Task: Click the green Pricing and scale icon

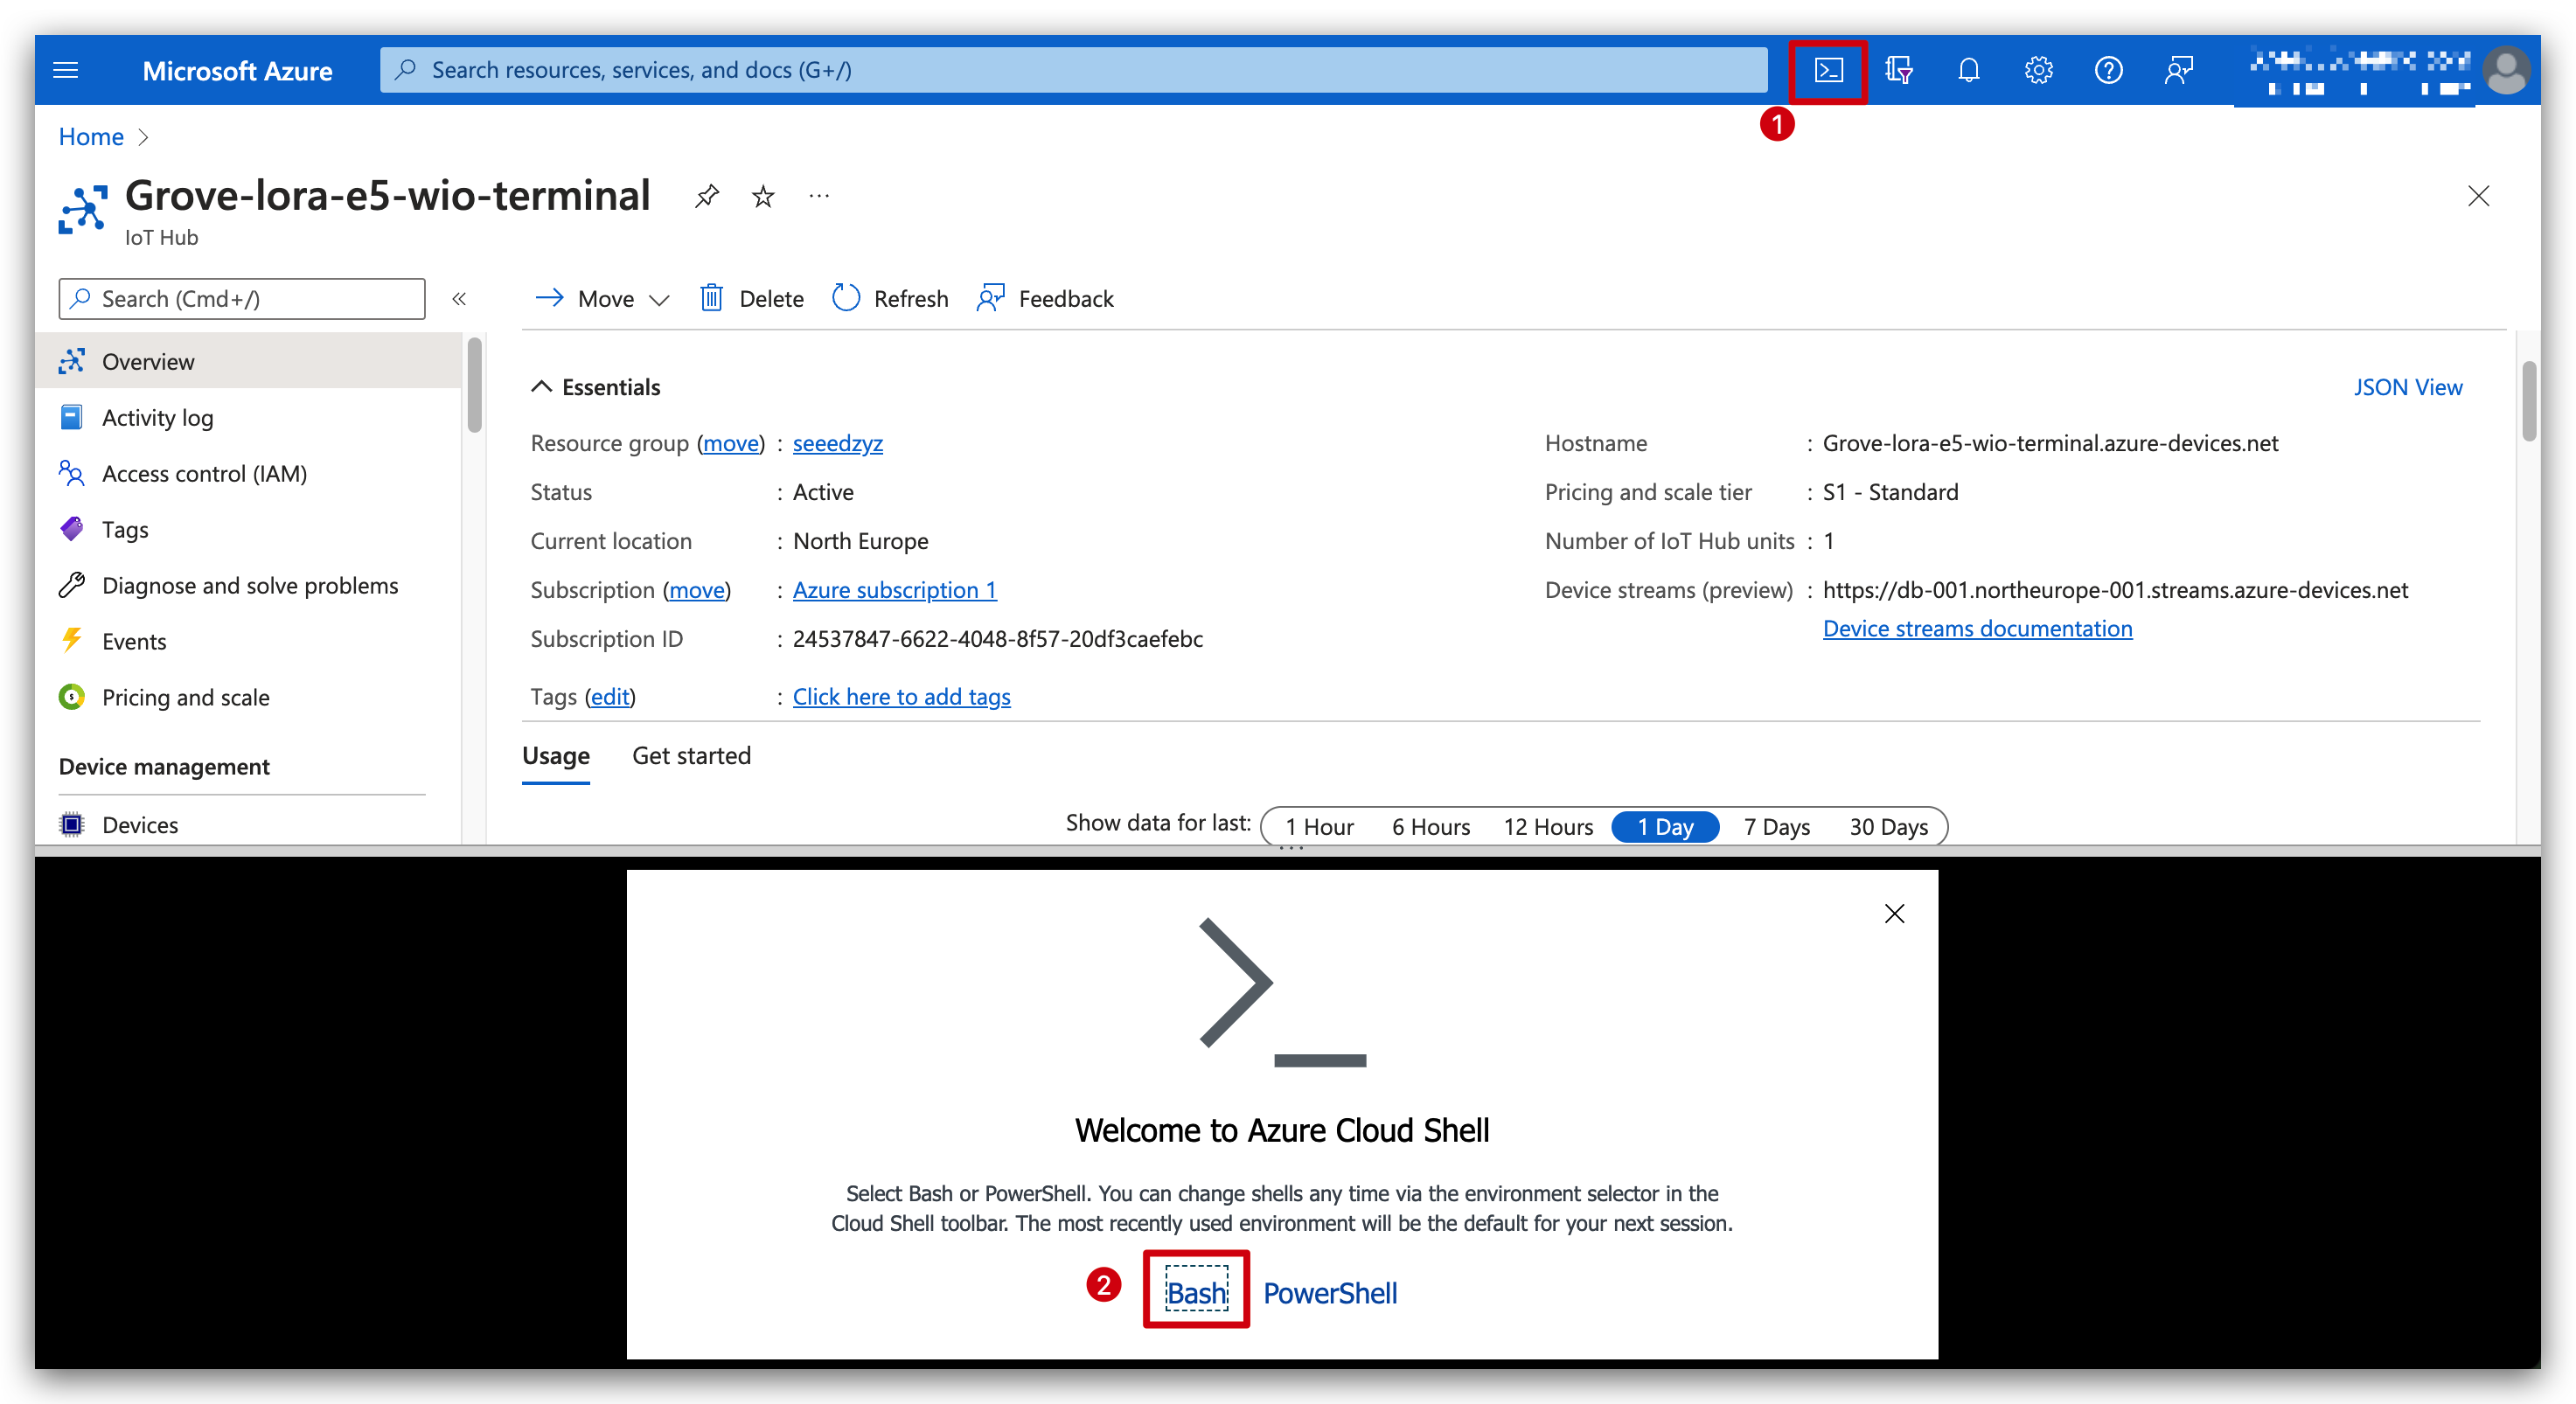Action: [x=72, y=697]
